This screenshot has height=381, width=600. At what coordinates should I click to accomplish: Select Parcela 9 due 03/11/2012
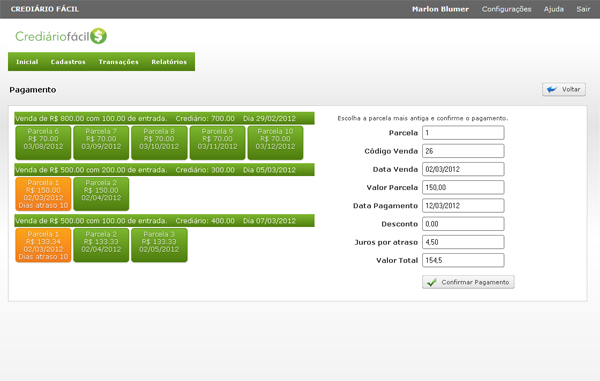pos(217,143)
